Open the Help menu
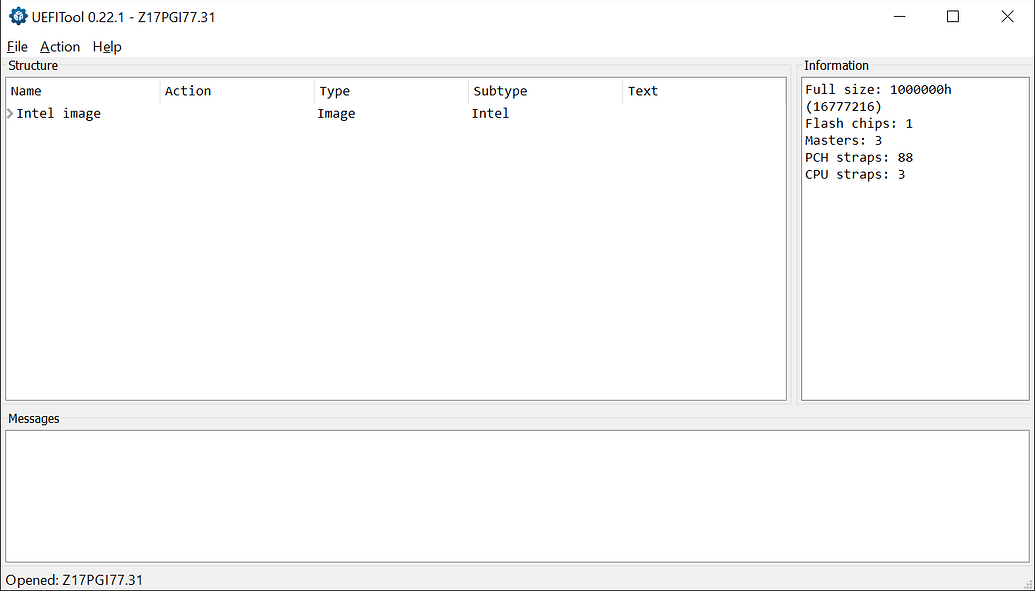Viewport: 1035px width, 591px height. [107, 47]
